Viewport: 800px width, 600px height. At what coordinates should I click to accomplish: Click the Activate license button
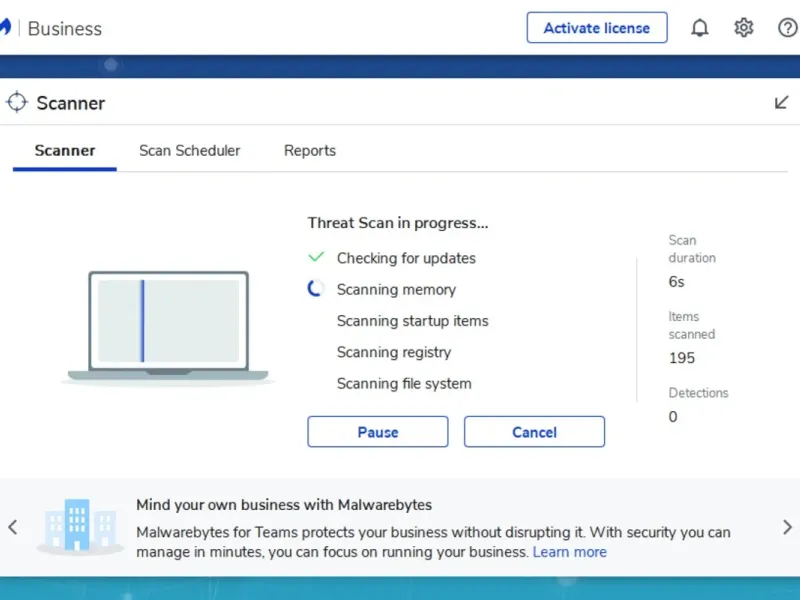pos(596,28)
